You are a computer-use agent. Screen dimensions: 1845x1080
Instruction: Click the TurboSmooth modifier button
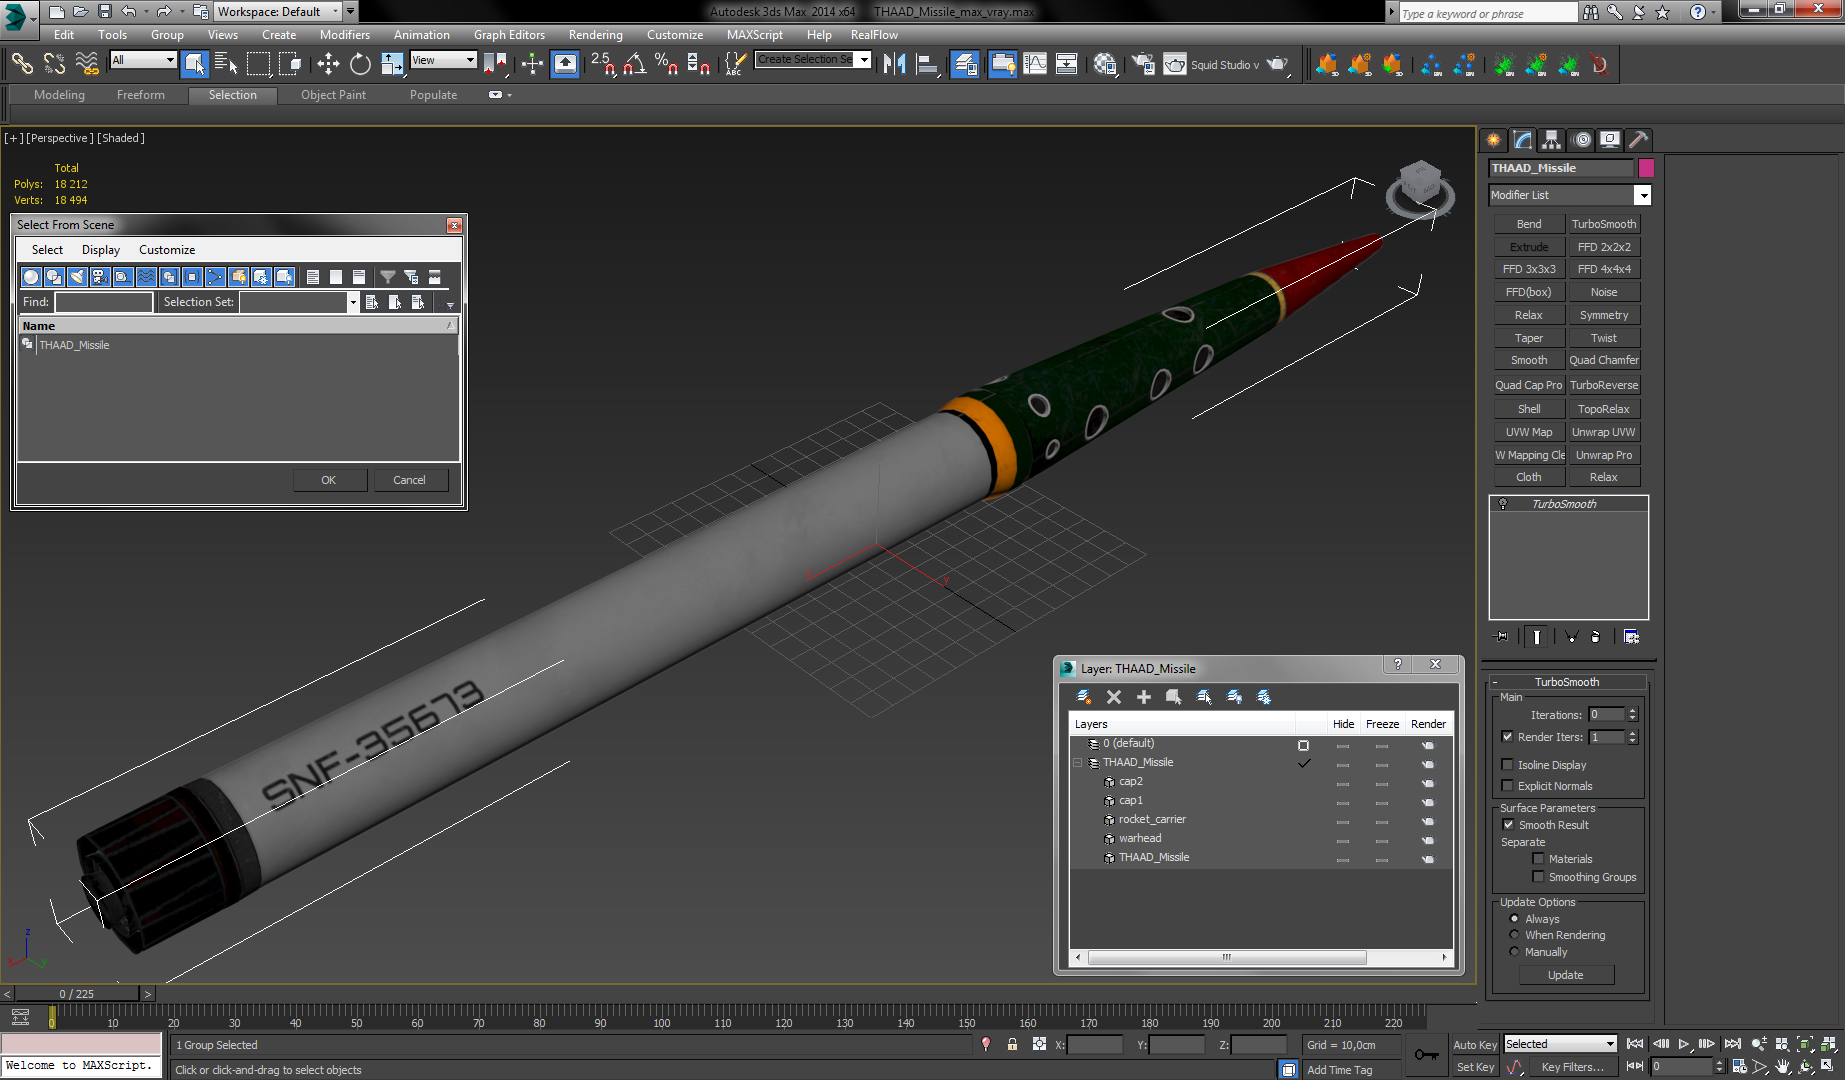tap(1604, 224)
